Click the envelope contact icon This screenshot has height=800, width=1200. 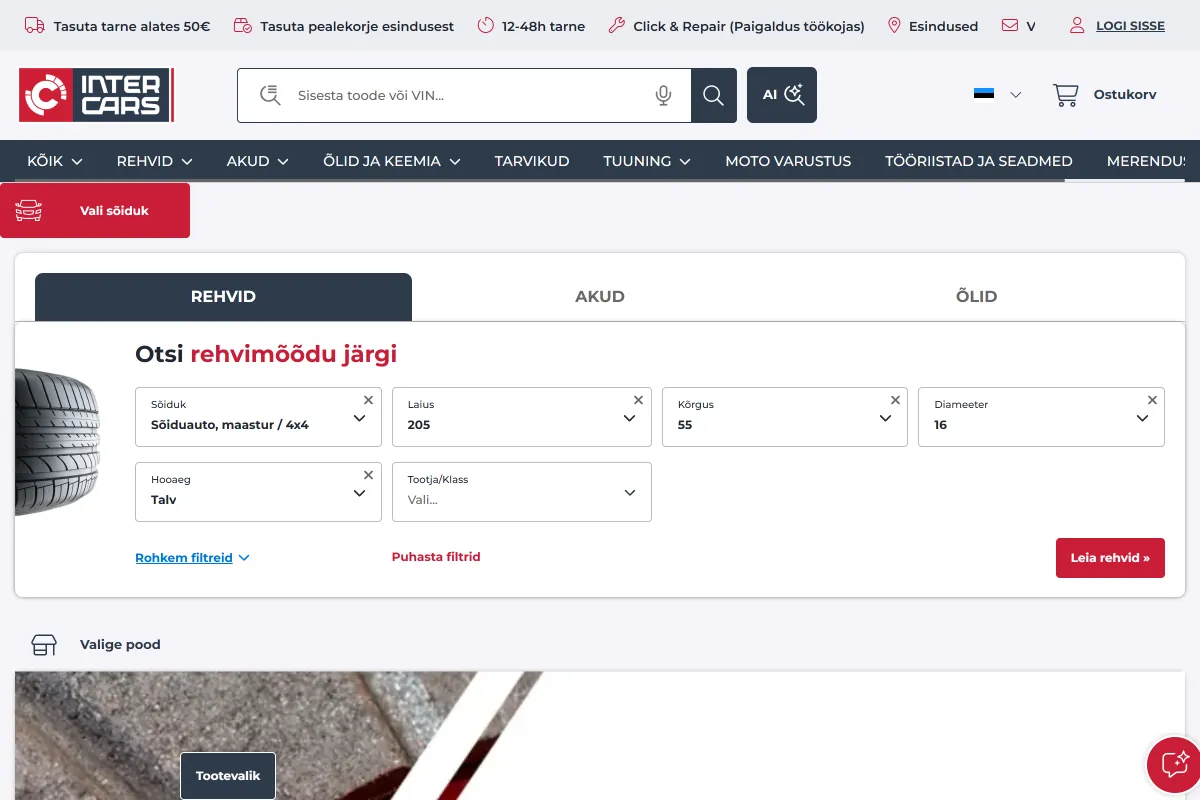pyautogui.click(x=1010, y=26)
